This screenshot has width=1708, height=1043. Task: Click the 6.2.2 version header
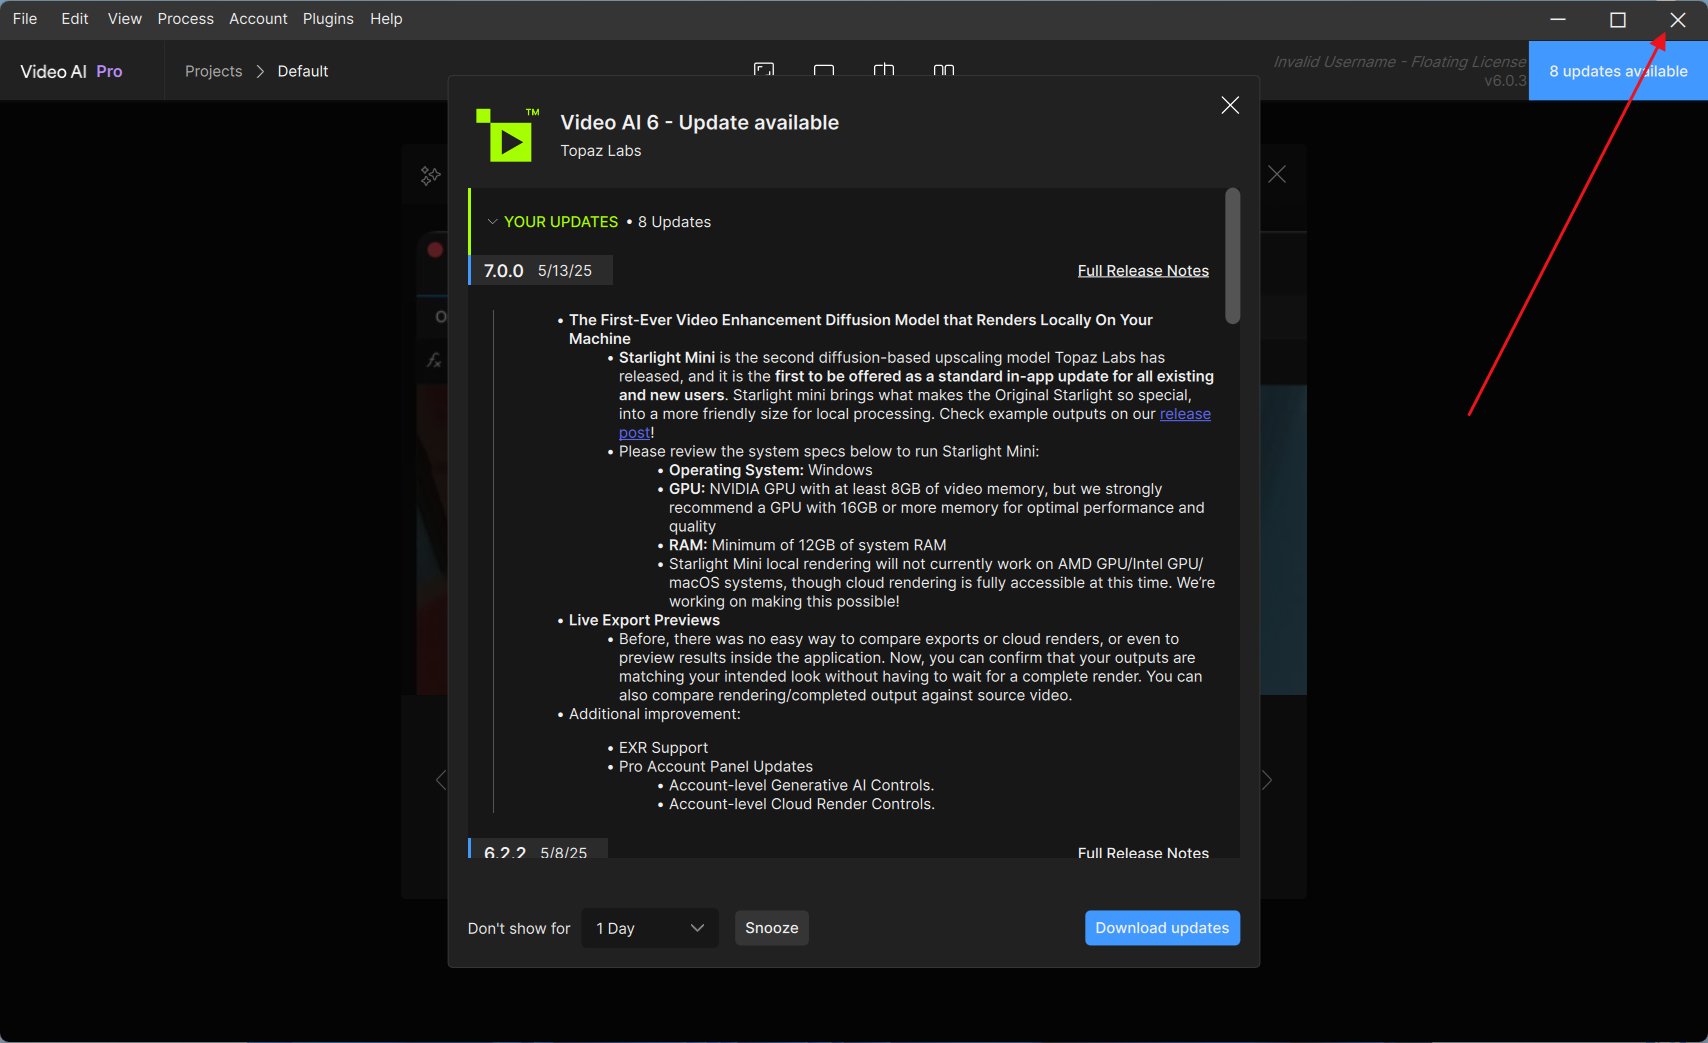[x=538, y=850]
